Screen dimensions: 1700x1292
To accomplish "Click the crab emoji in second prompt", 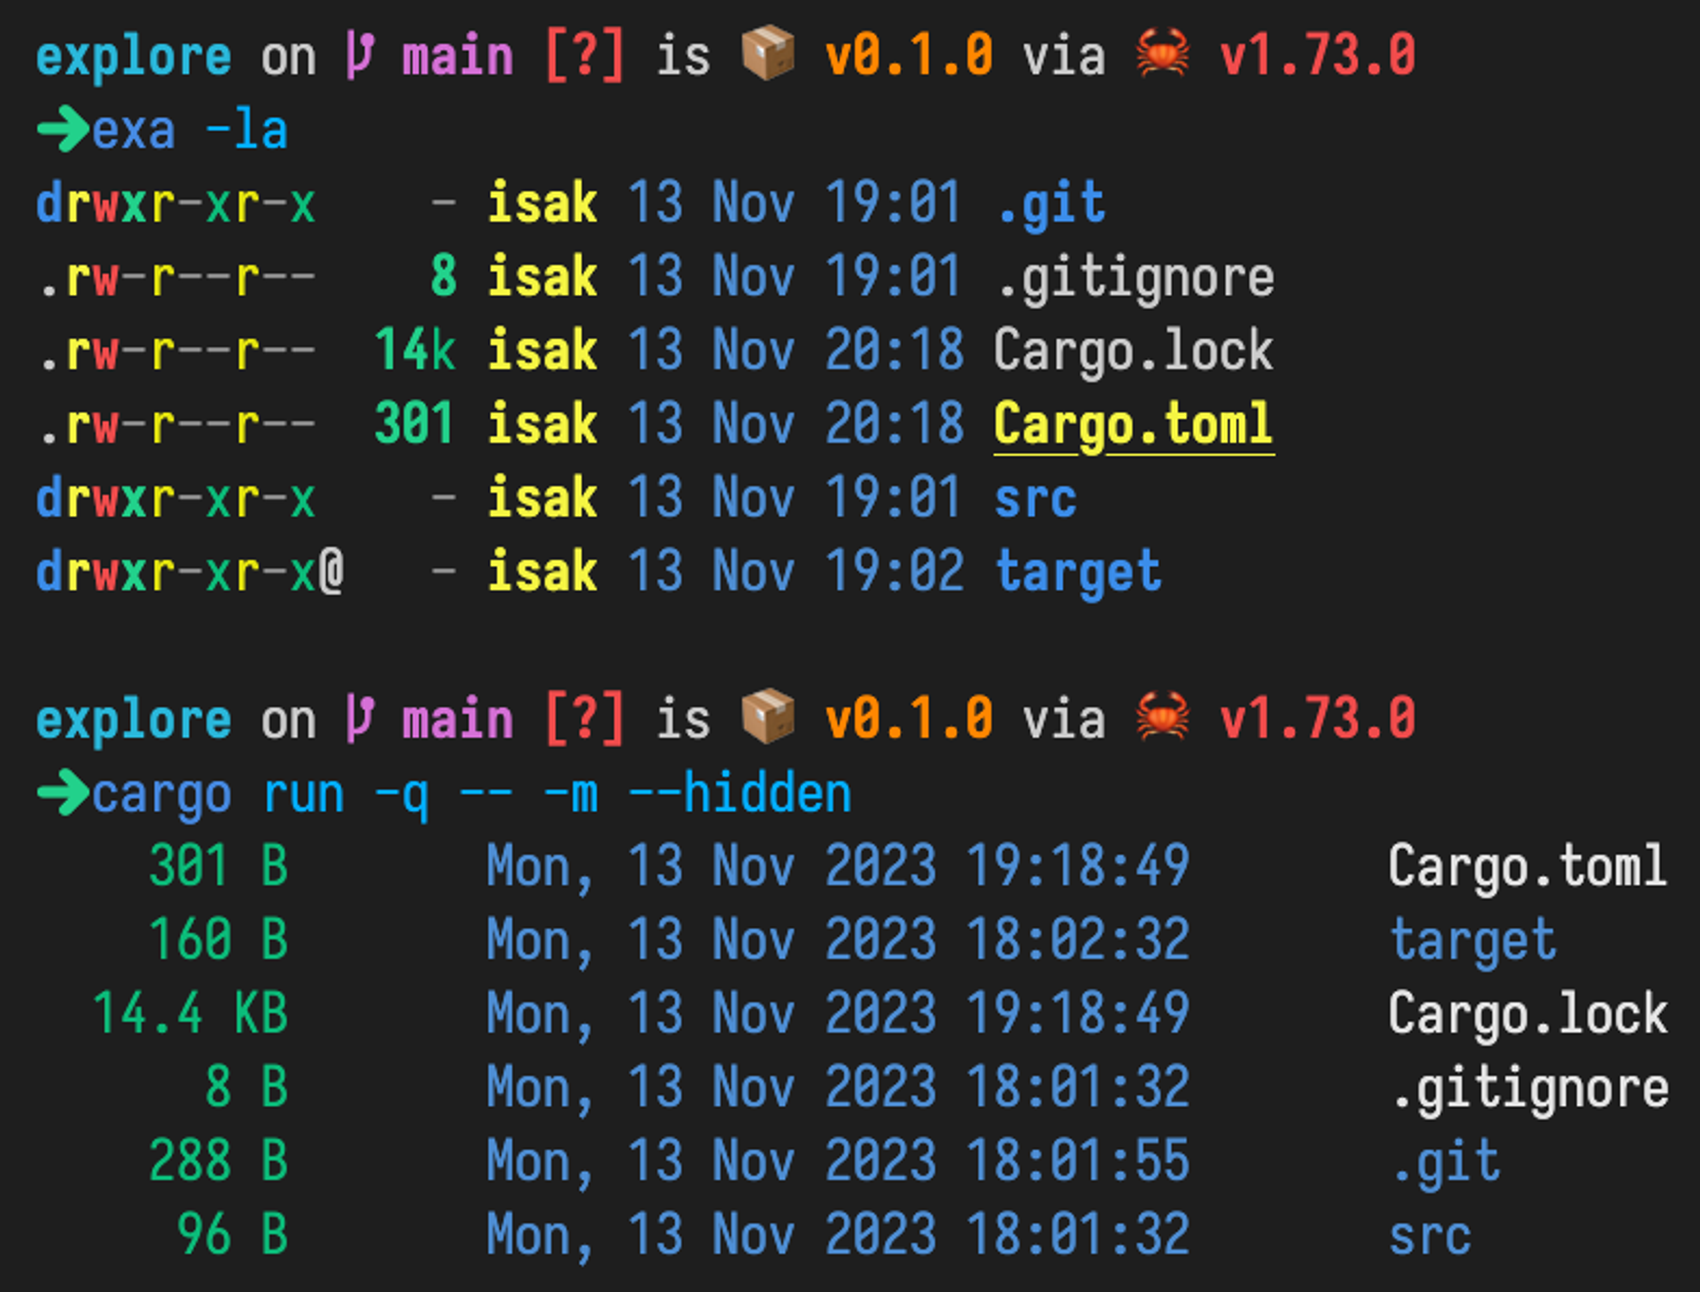I will (x=1163, y=718).
